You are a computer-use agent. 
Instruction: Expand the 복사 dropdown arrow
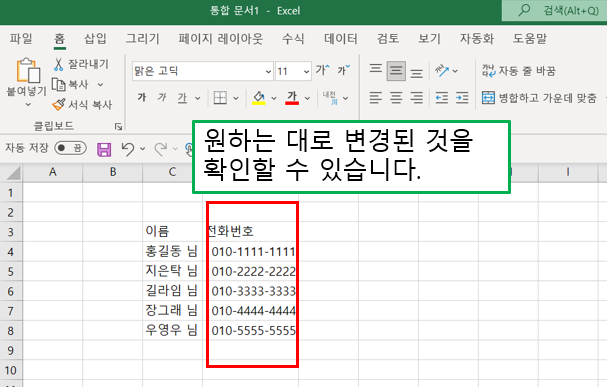coord(100,84)
